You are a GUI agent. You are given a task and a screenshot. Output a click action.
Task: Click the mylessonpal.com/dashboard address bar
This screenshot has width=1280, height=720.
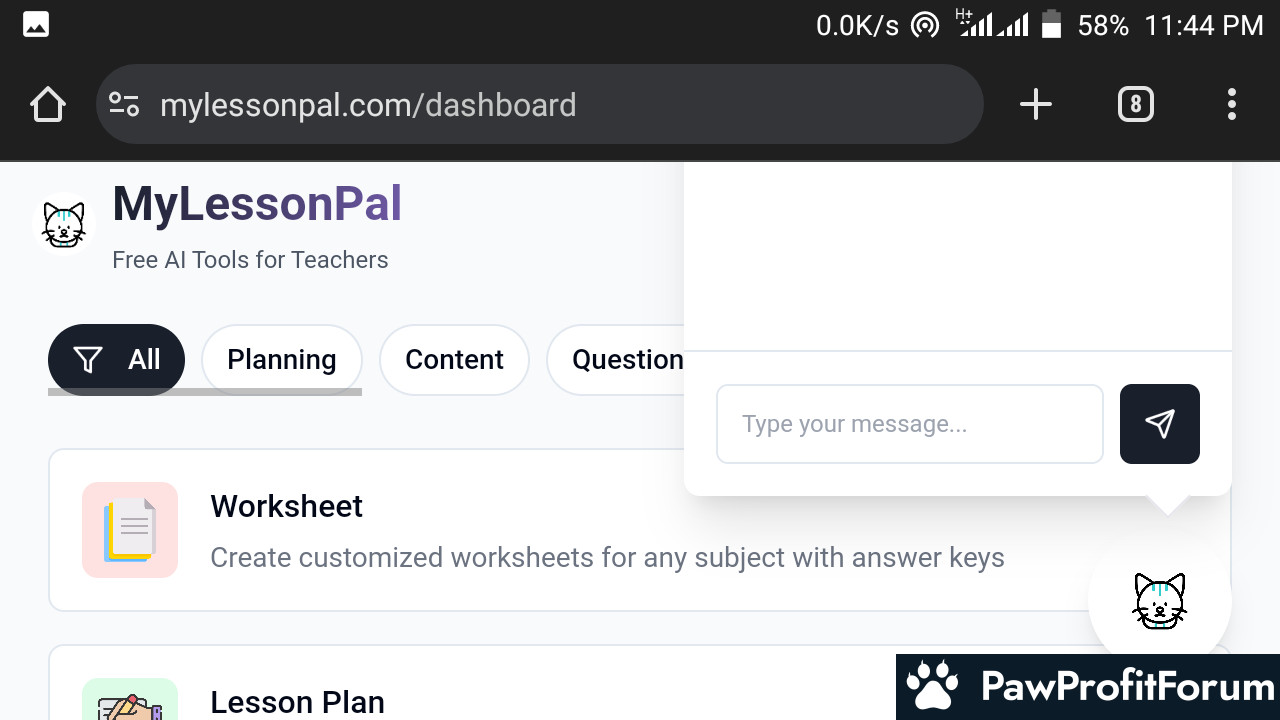pos(540,104)
